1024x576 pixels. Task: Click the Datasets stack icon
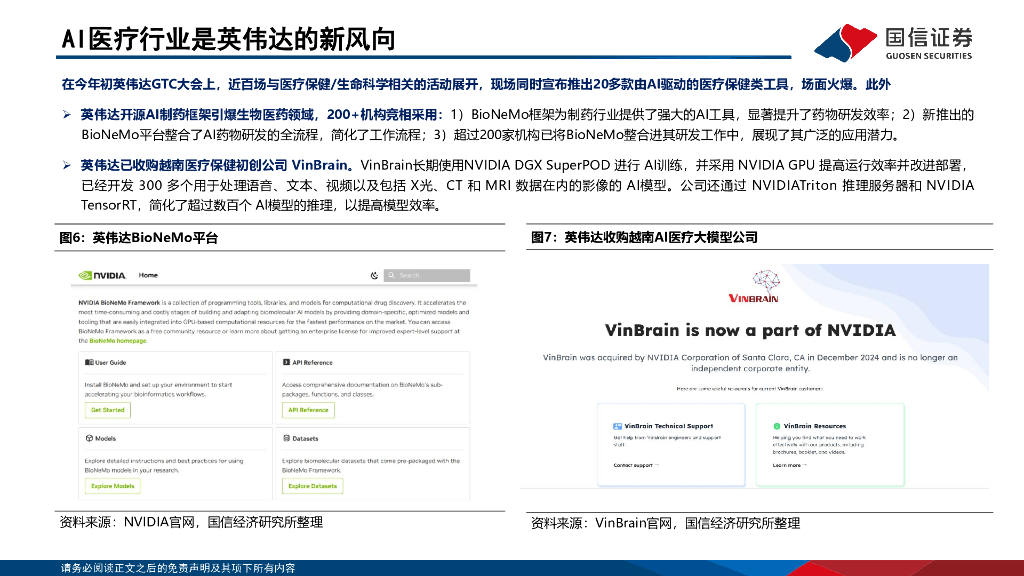click(285, 437)
